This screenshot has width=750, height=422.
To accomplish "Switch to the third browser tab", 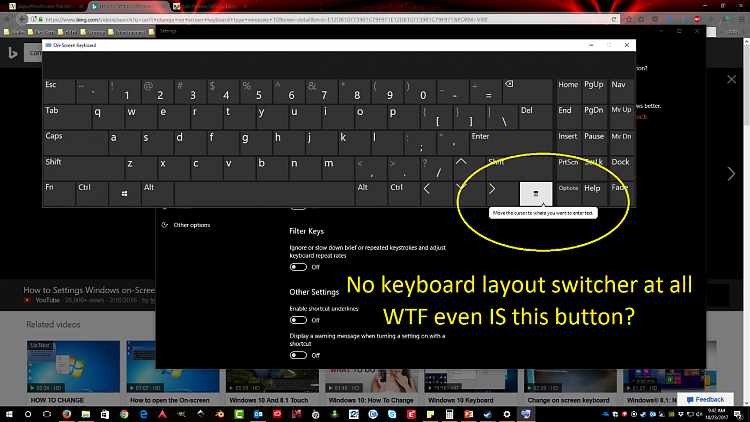I will [210, 6].
